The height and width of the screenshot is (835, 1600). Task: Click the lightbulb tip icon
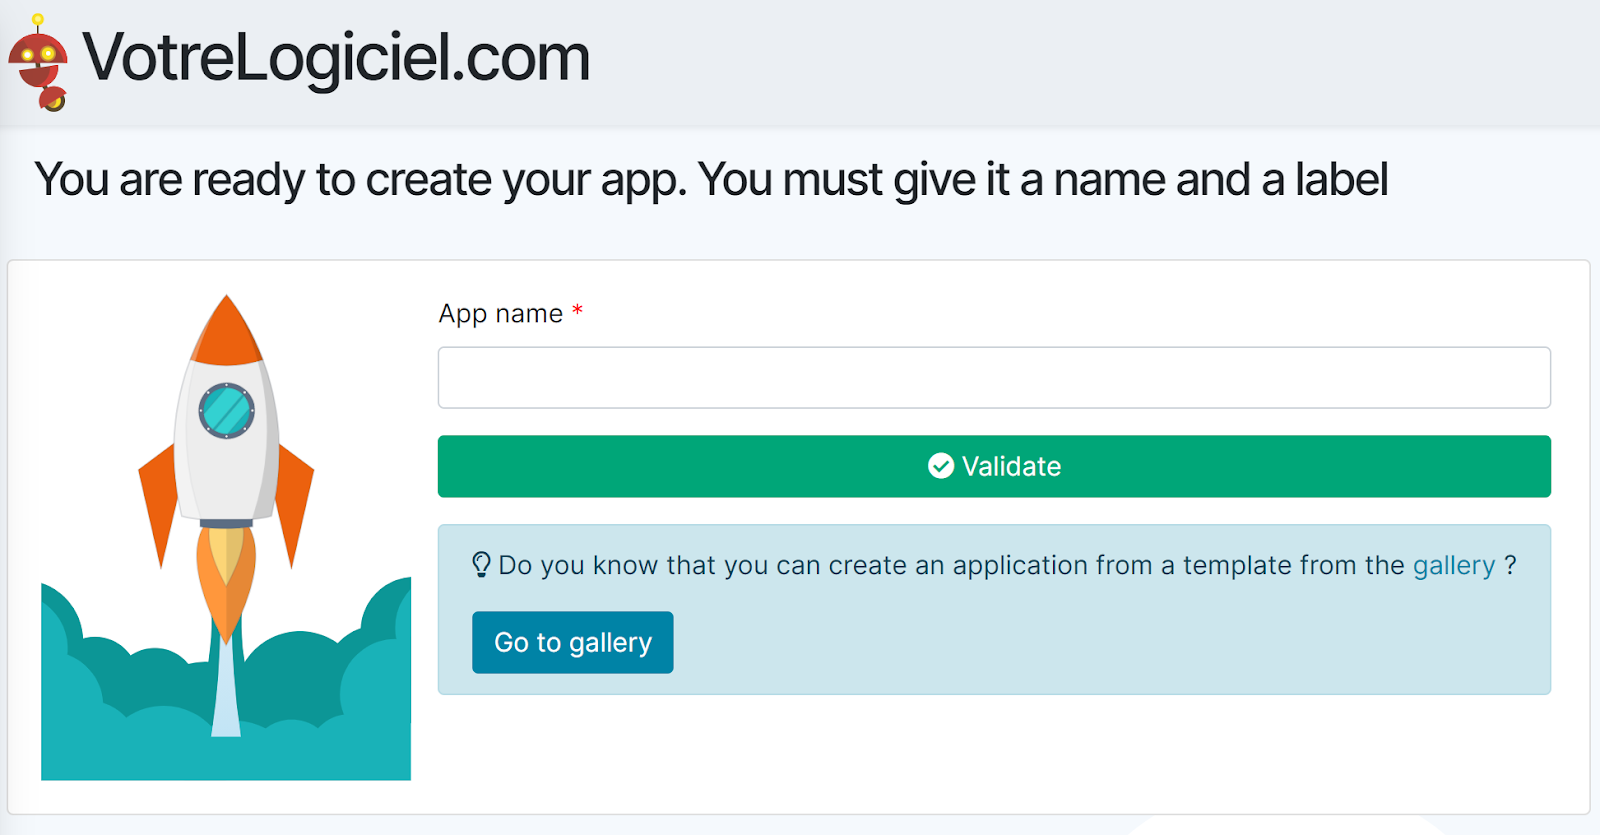pos(481,565)
